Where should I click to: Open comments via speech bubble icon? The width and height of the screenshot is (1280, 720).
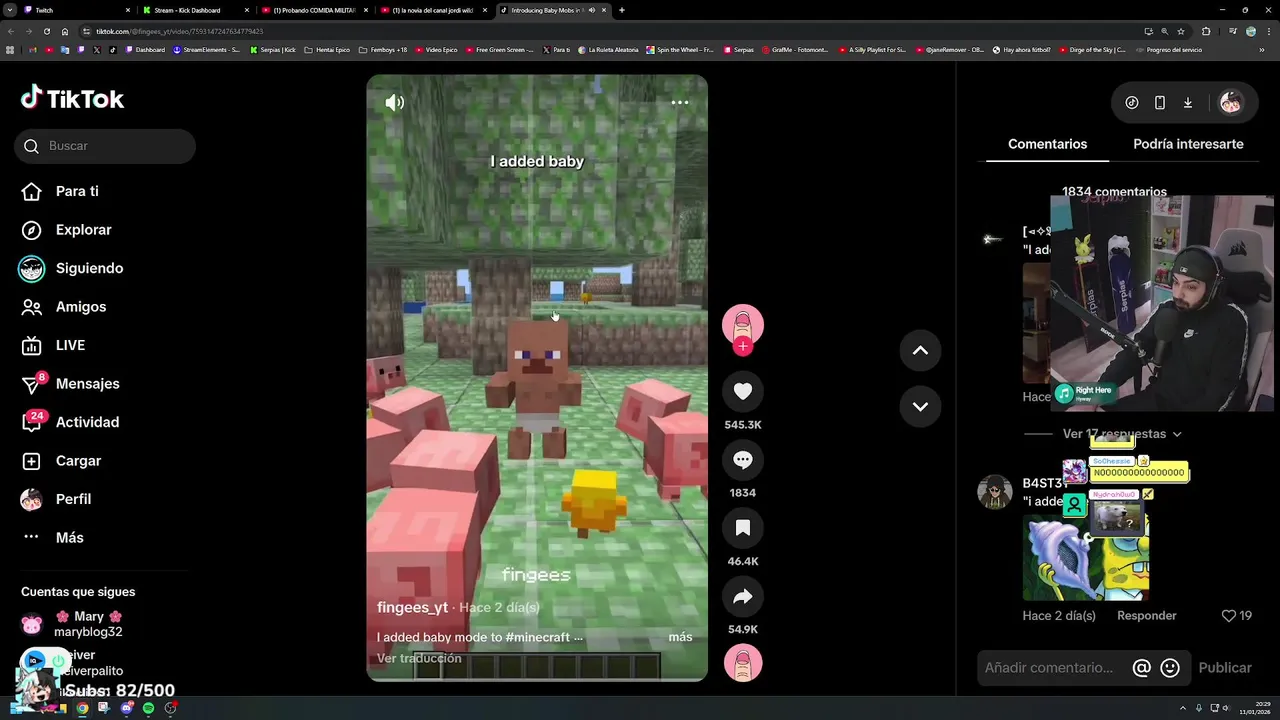[743, 459]
